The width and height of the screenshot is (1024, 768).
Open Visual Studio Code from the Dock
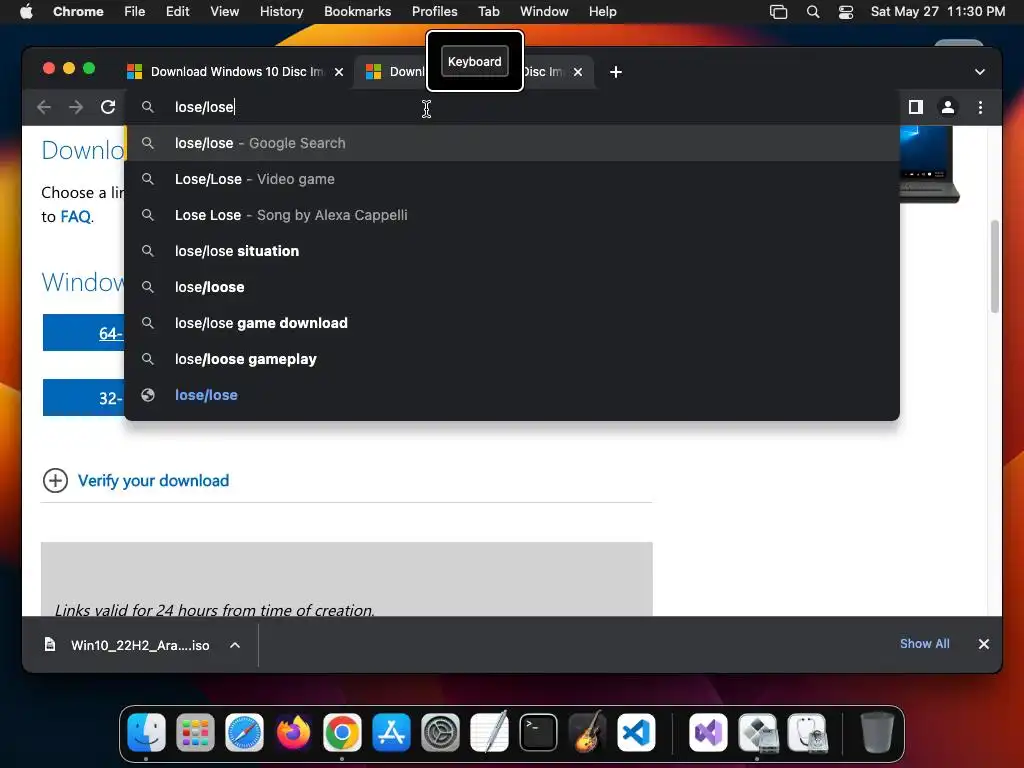click(636, 732)
